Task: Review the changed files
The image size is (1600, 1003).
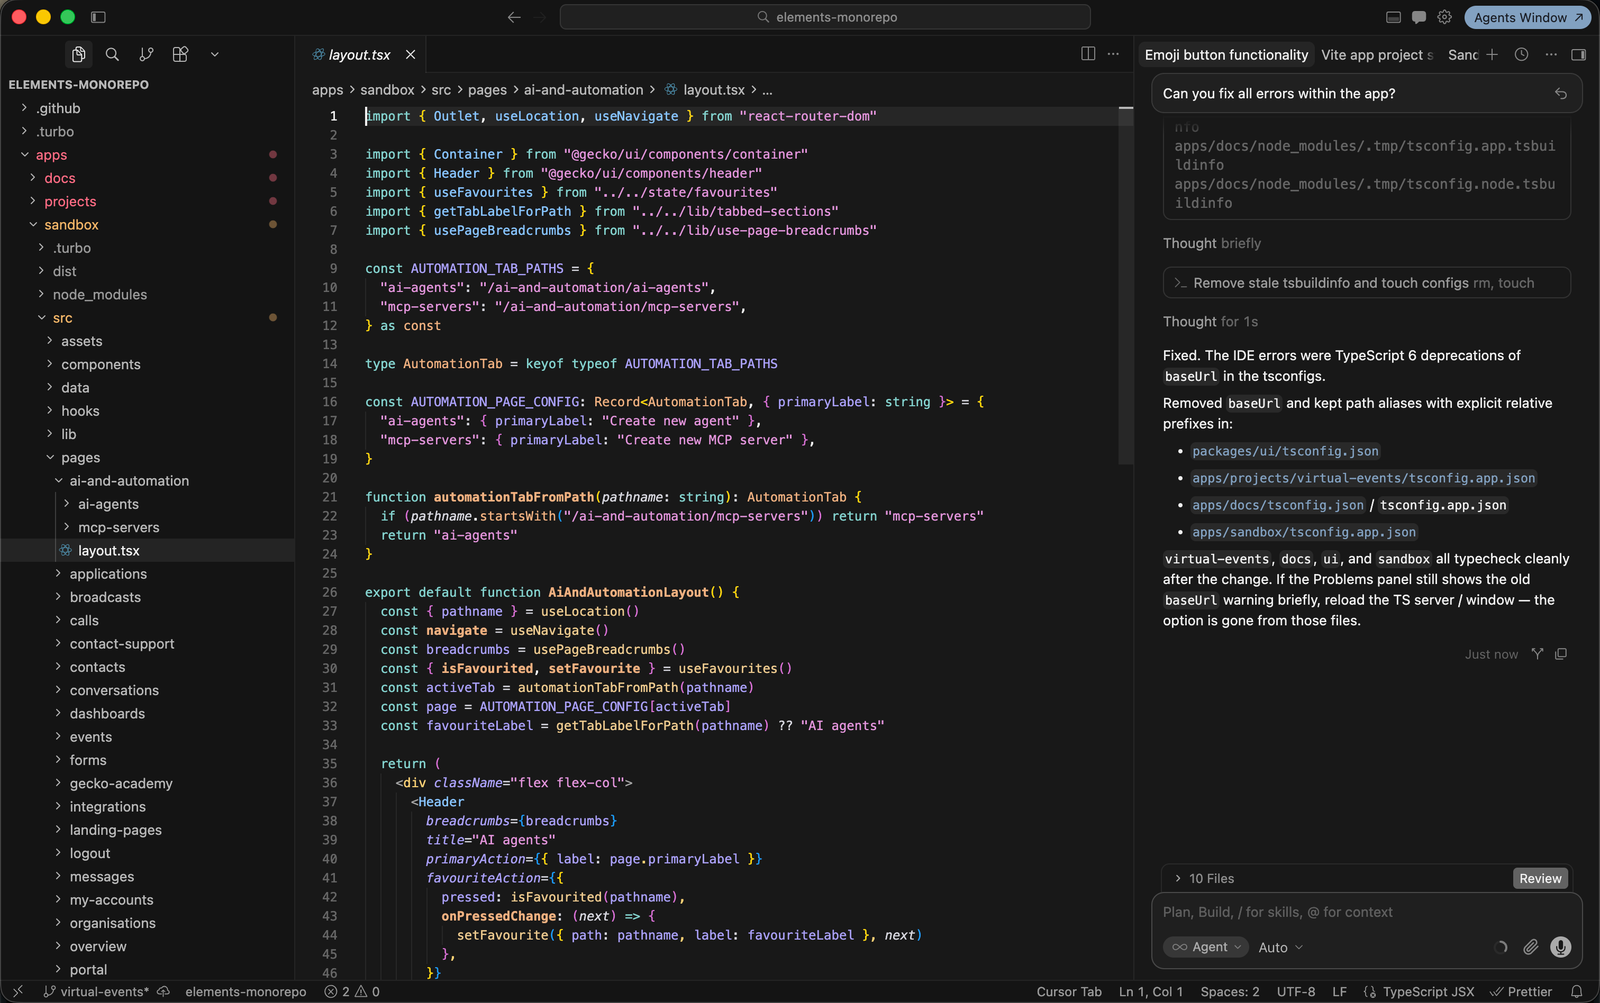Action: [1540, 878]
